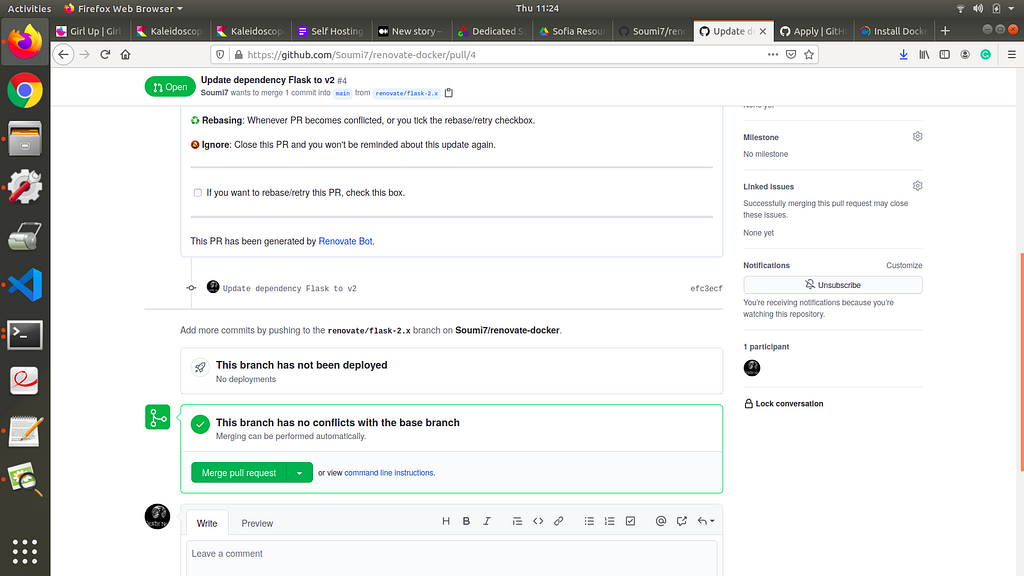This screenshot has height=576, width=1024.
Task: Copy branch name with clipboard icon
Action: pyautogui.click(x=449, y=93)
